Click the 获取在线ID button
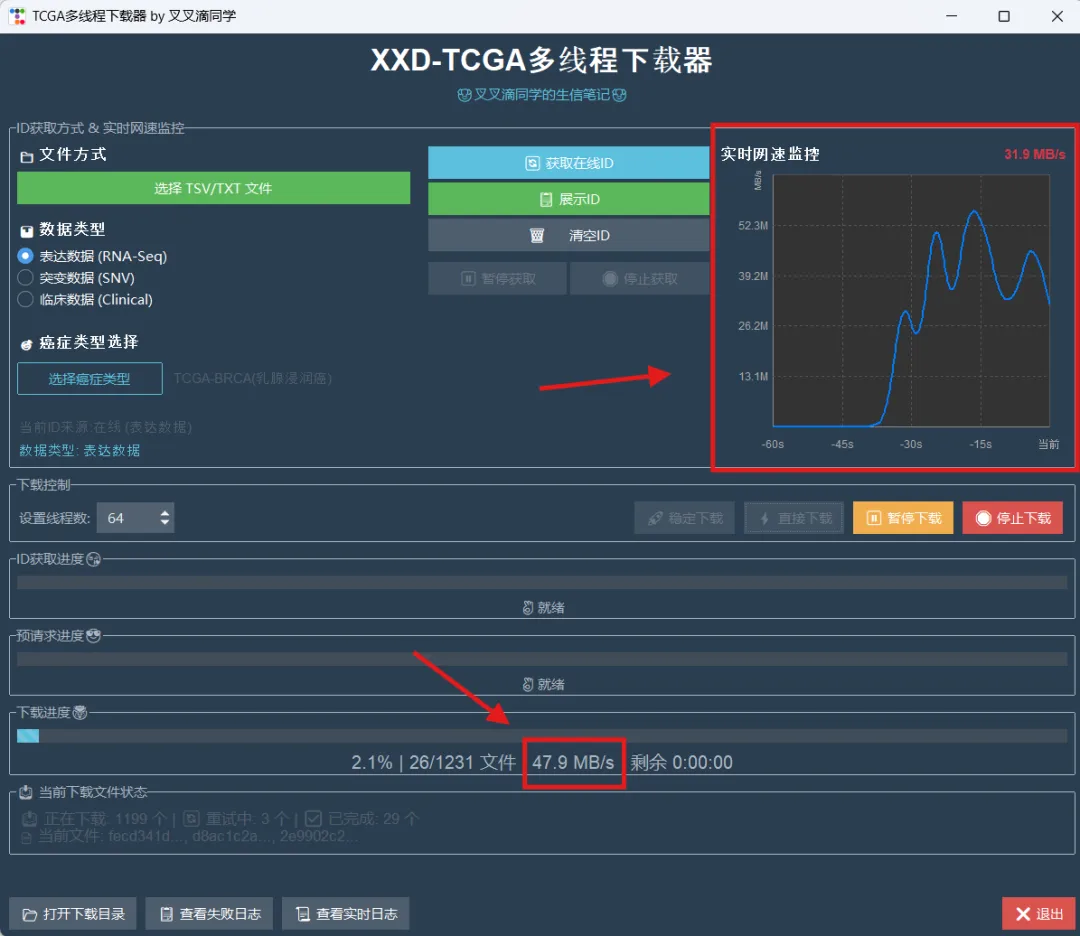 point(568,163)
